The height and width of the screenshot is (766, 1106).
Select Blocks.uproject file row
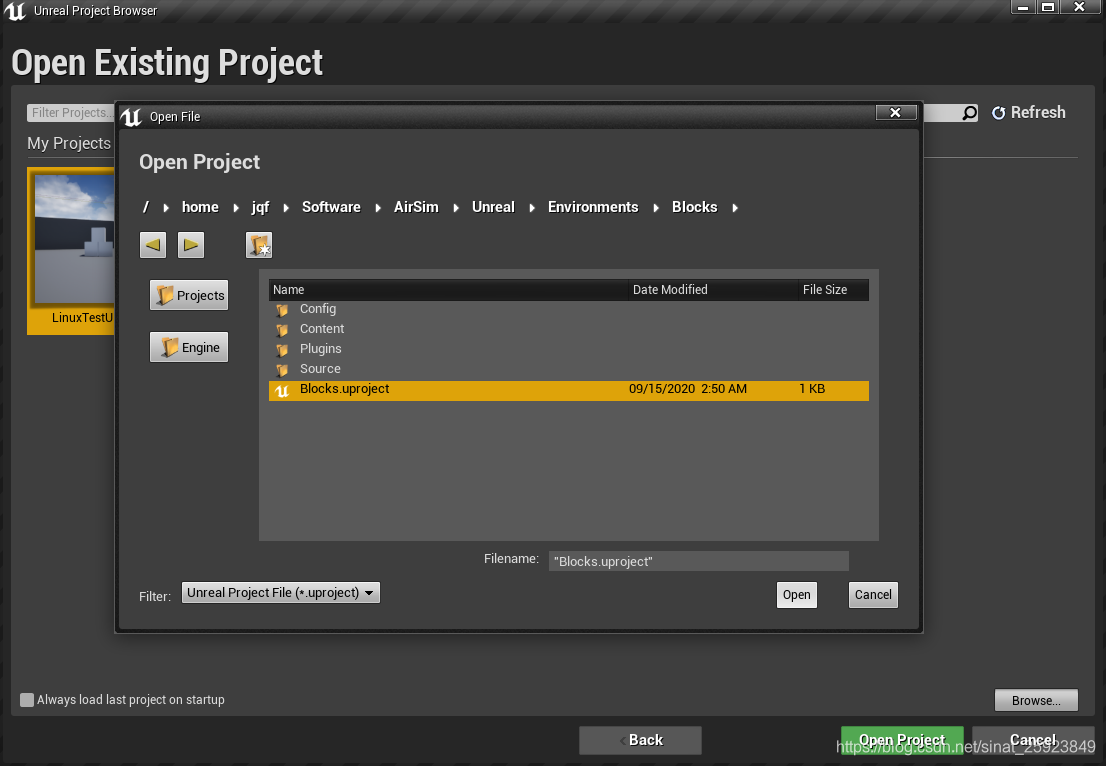tap(569, 391)
